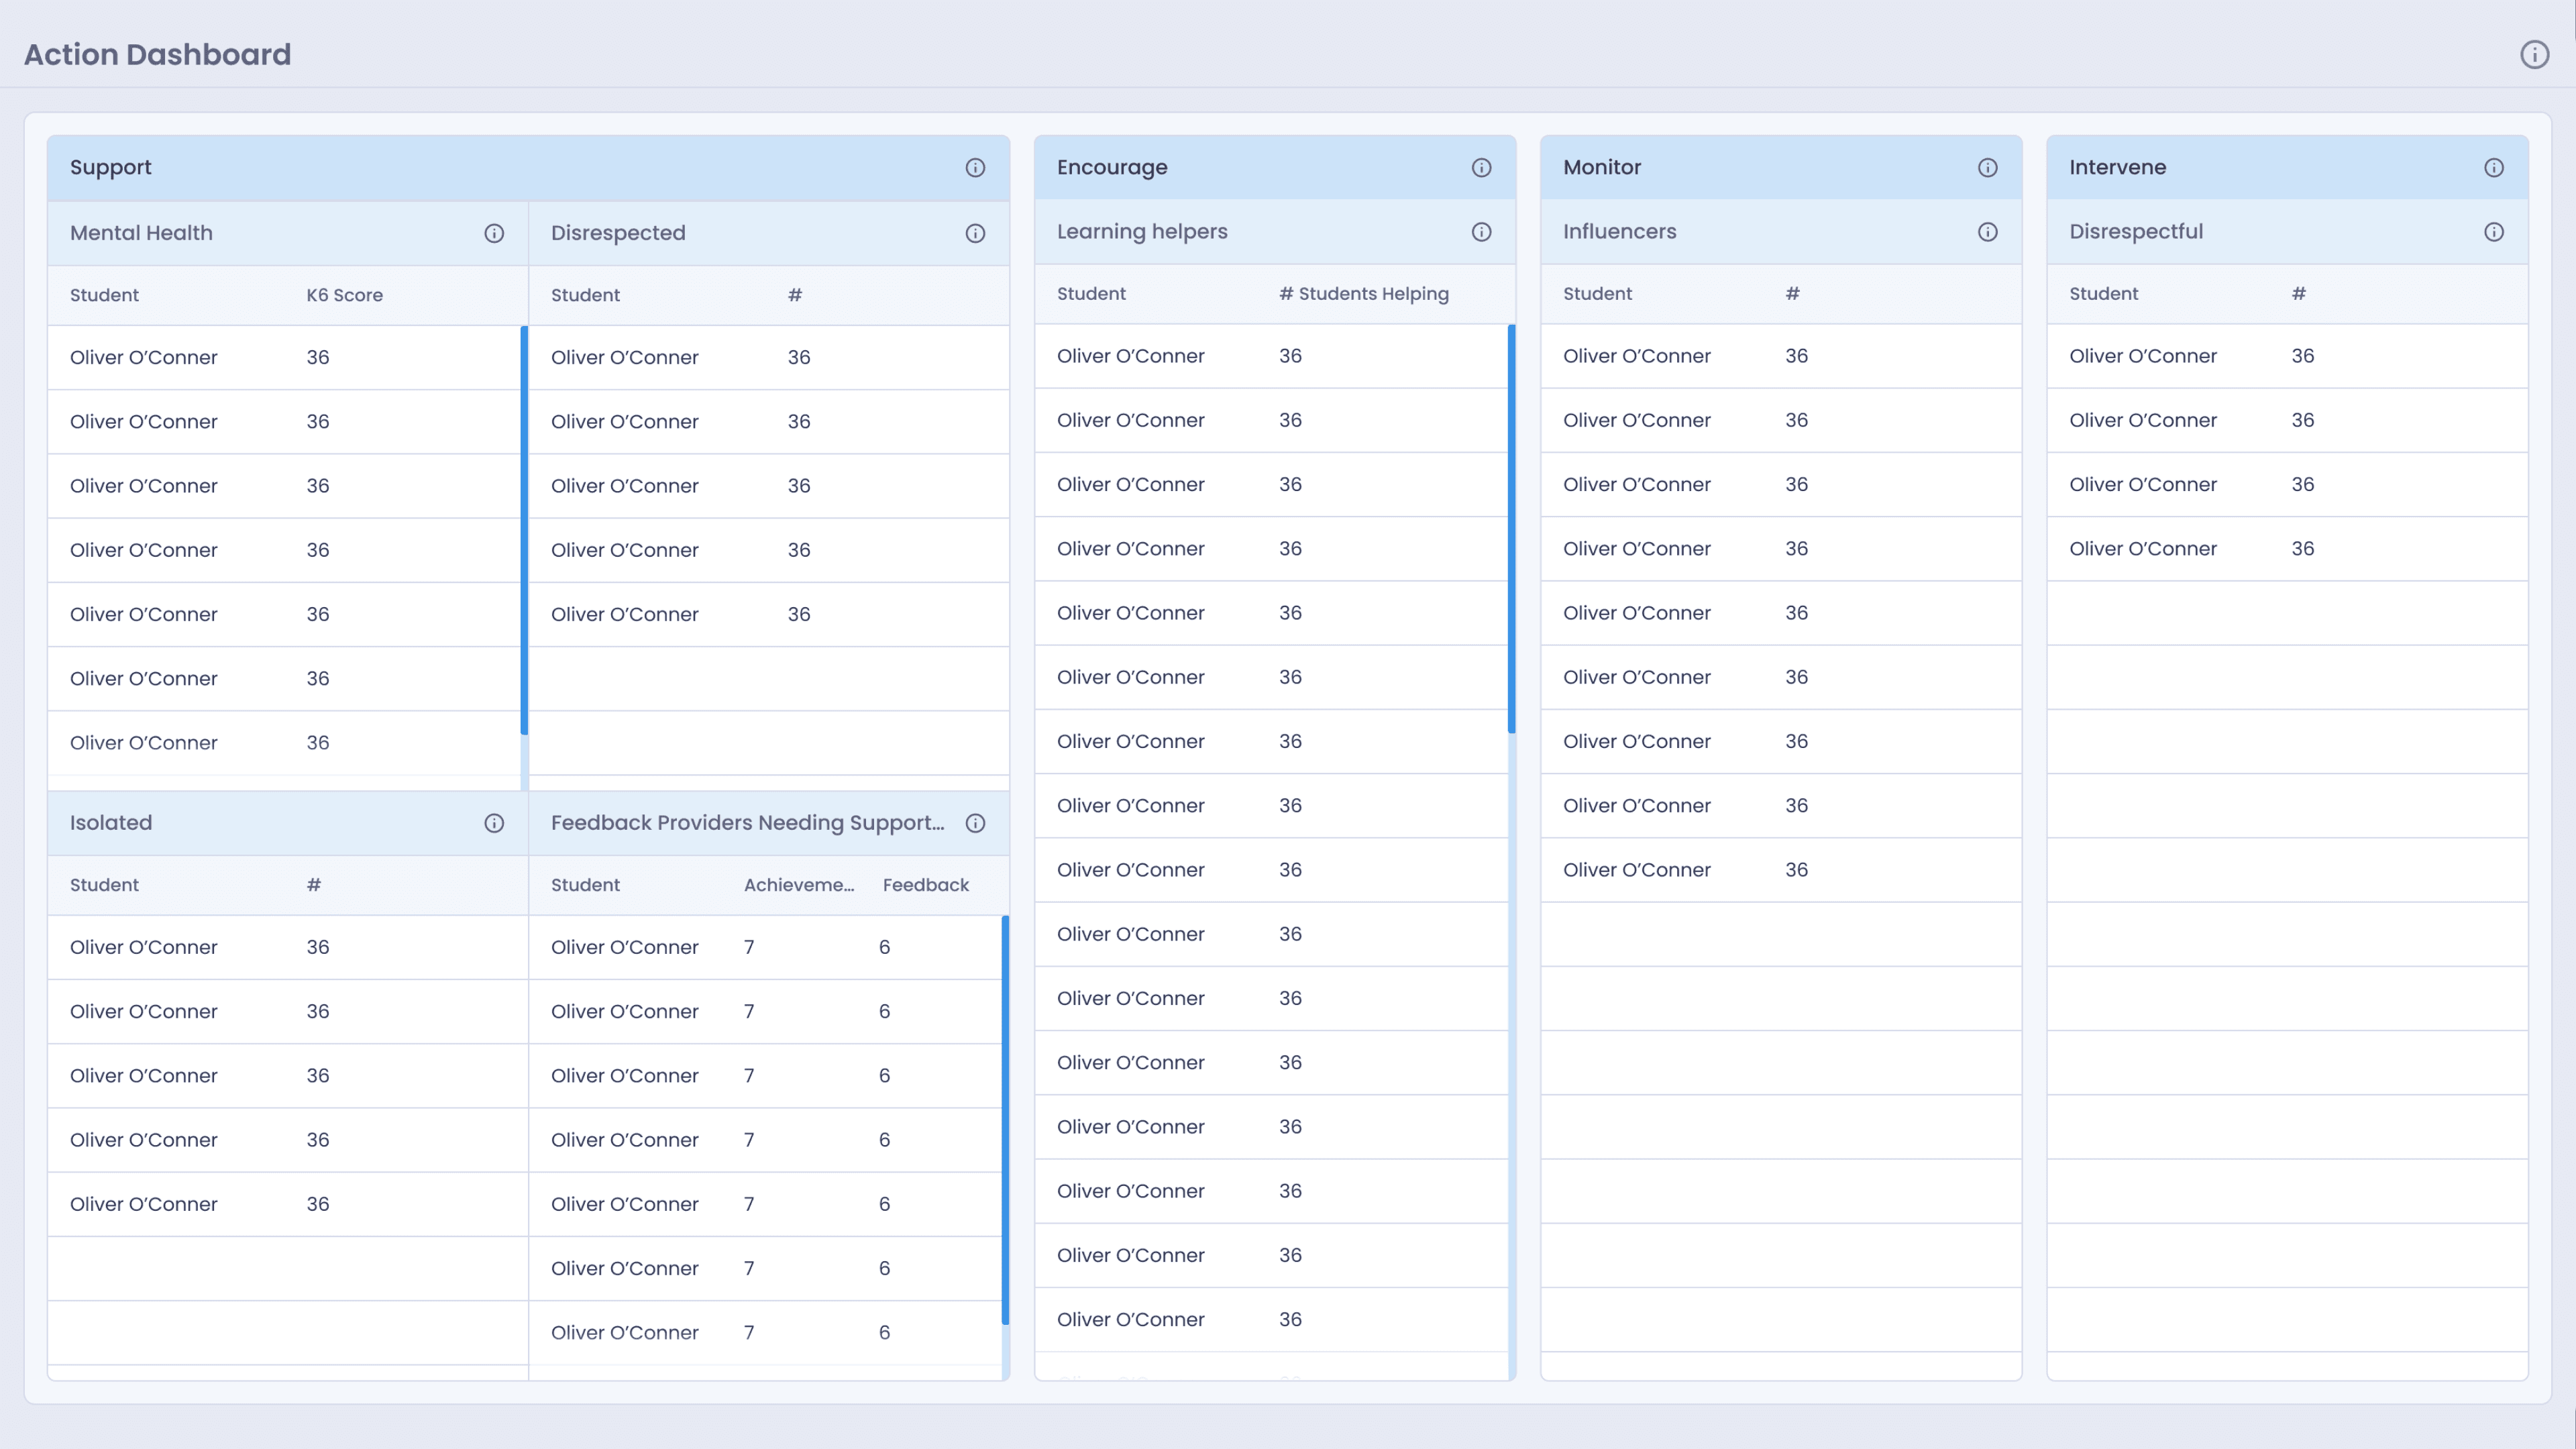2576x1449 pixels.
Task: Click the Support section heading
Action: point(110,167)
